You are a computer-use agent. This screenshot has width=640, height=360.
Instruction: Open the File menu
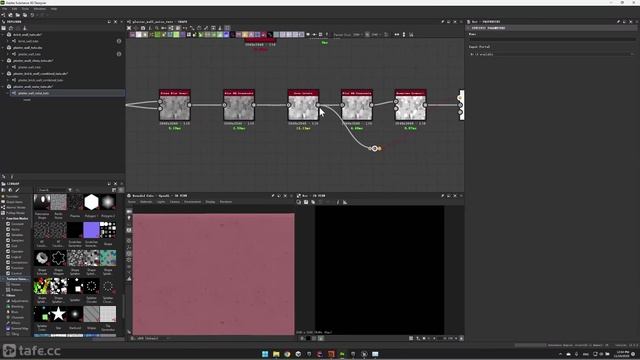(4, 9)
